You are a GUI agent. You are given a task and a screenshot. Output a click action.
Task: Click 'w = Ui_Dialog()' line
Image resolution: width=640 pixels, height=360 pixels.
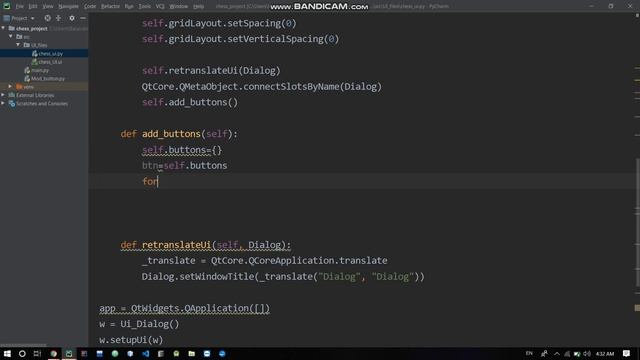pyautogui.click(x=139, y=324)
